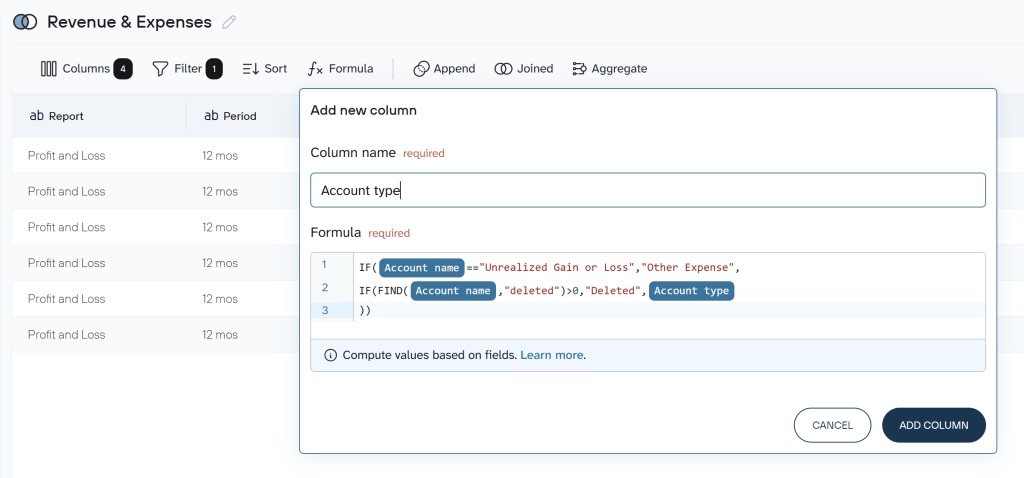
Task: Click the Aggregate toolbar option
Action: [609, 69]
